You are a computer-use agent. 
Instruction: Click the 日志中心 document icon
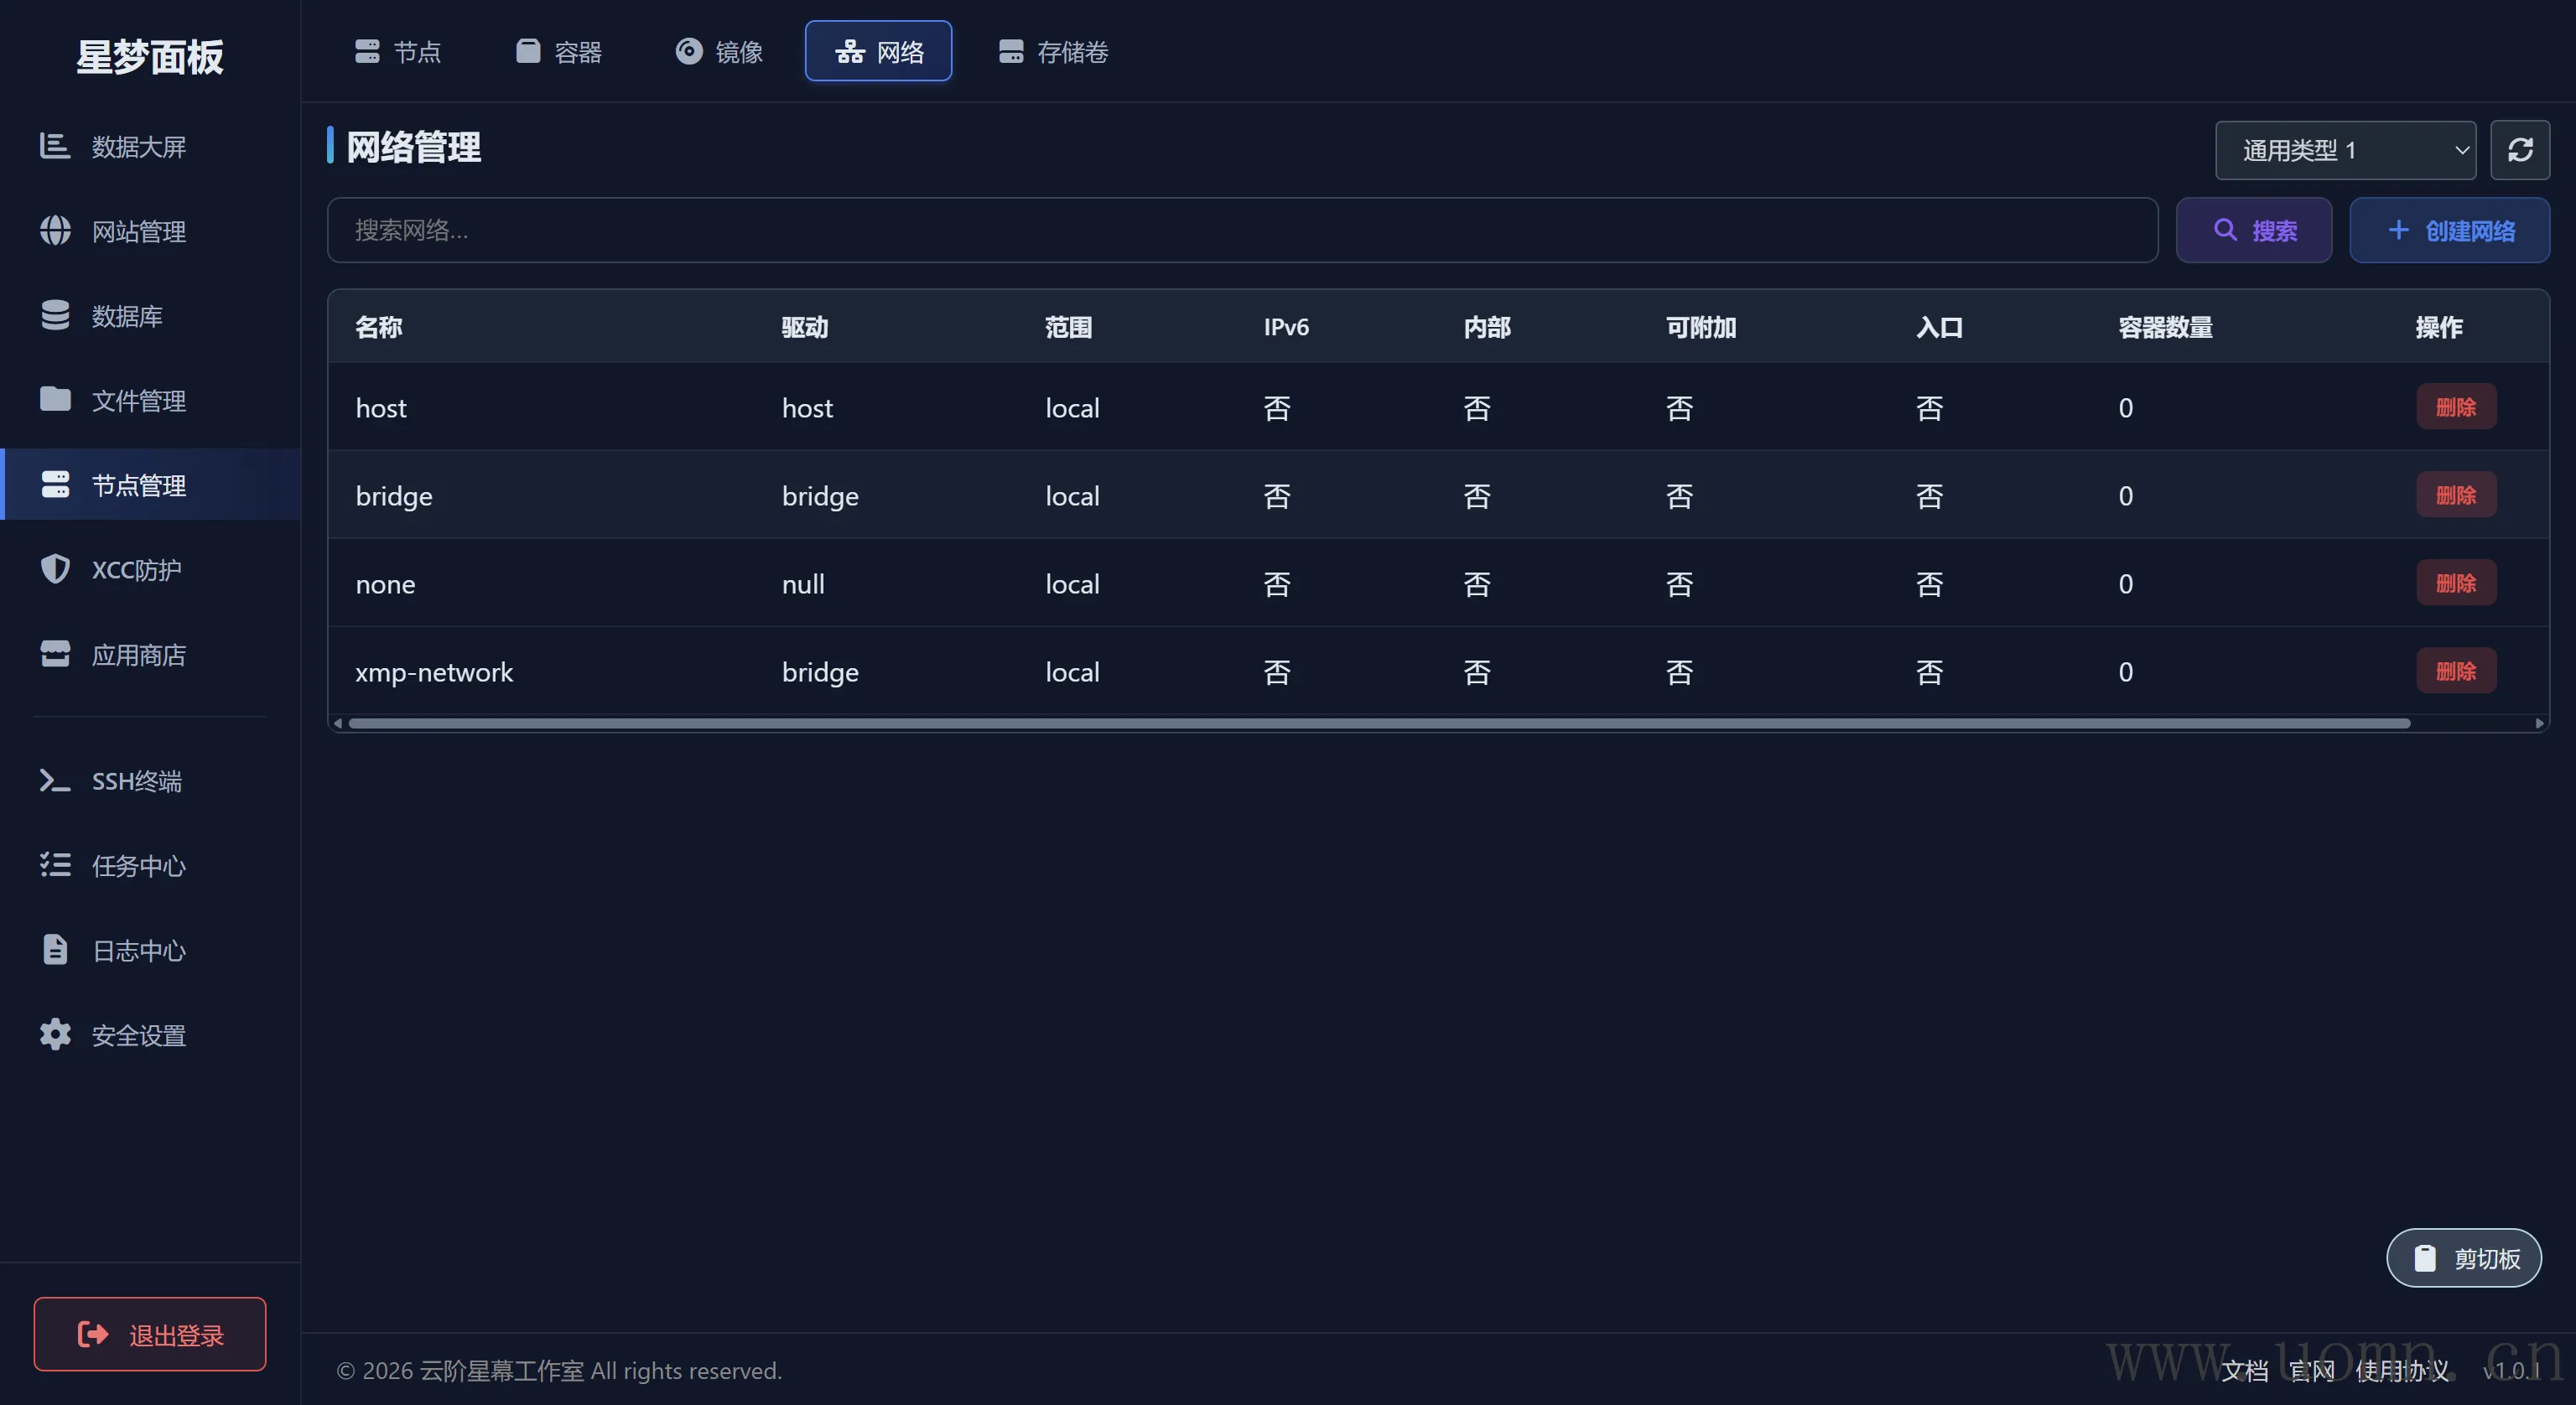coord(55,950)
